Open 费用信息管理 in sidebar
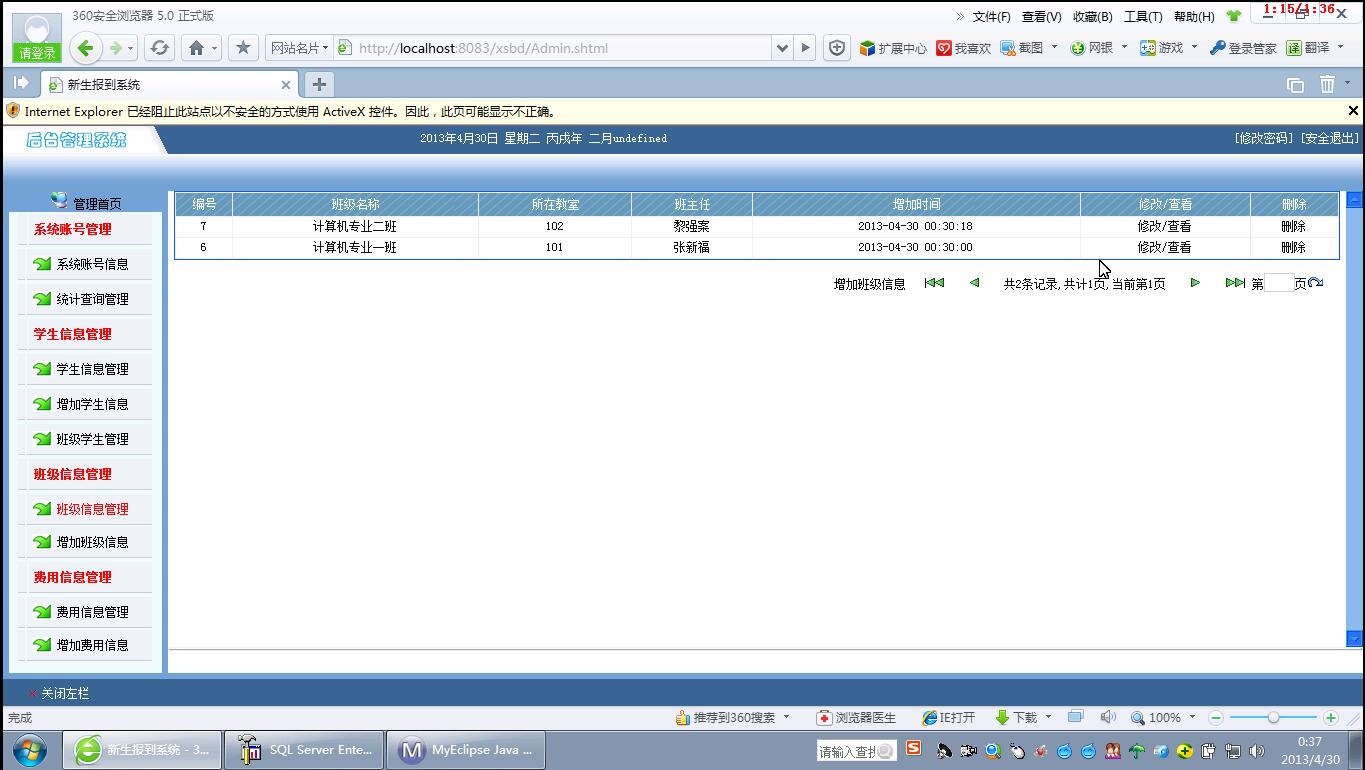This screenshot has width=1365, height=770. 92,612
